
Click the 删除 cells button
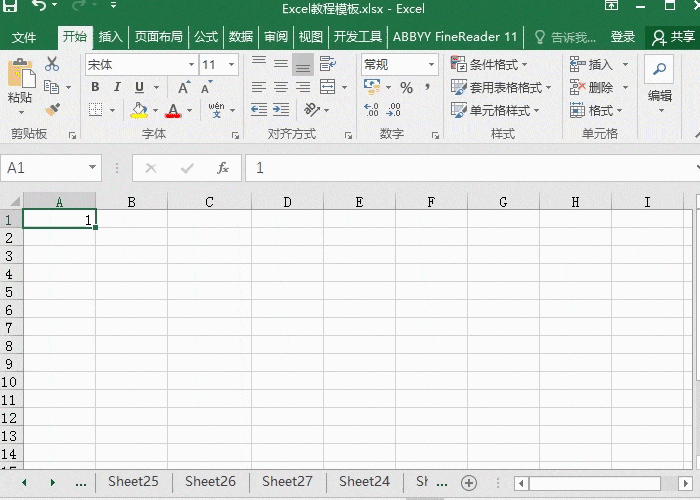[592, 87]
